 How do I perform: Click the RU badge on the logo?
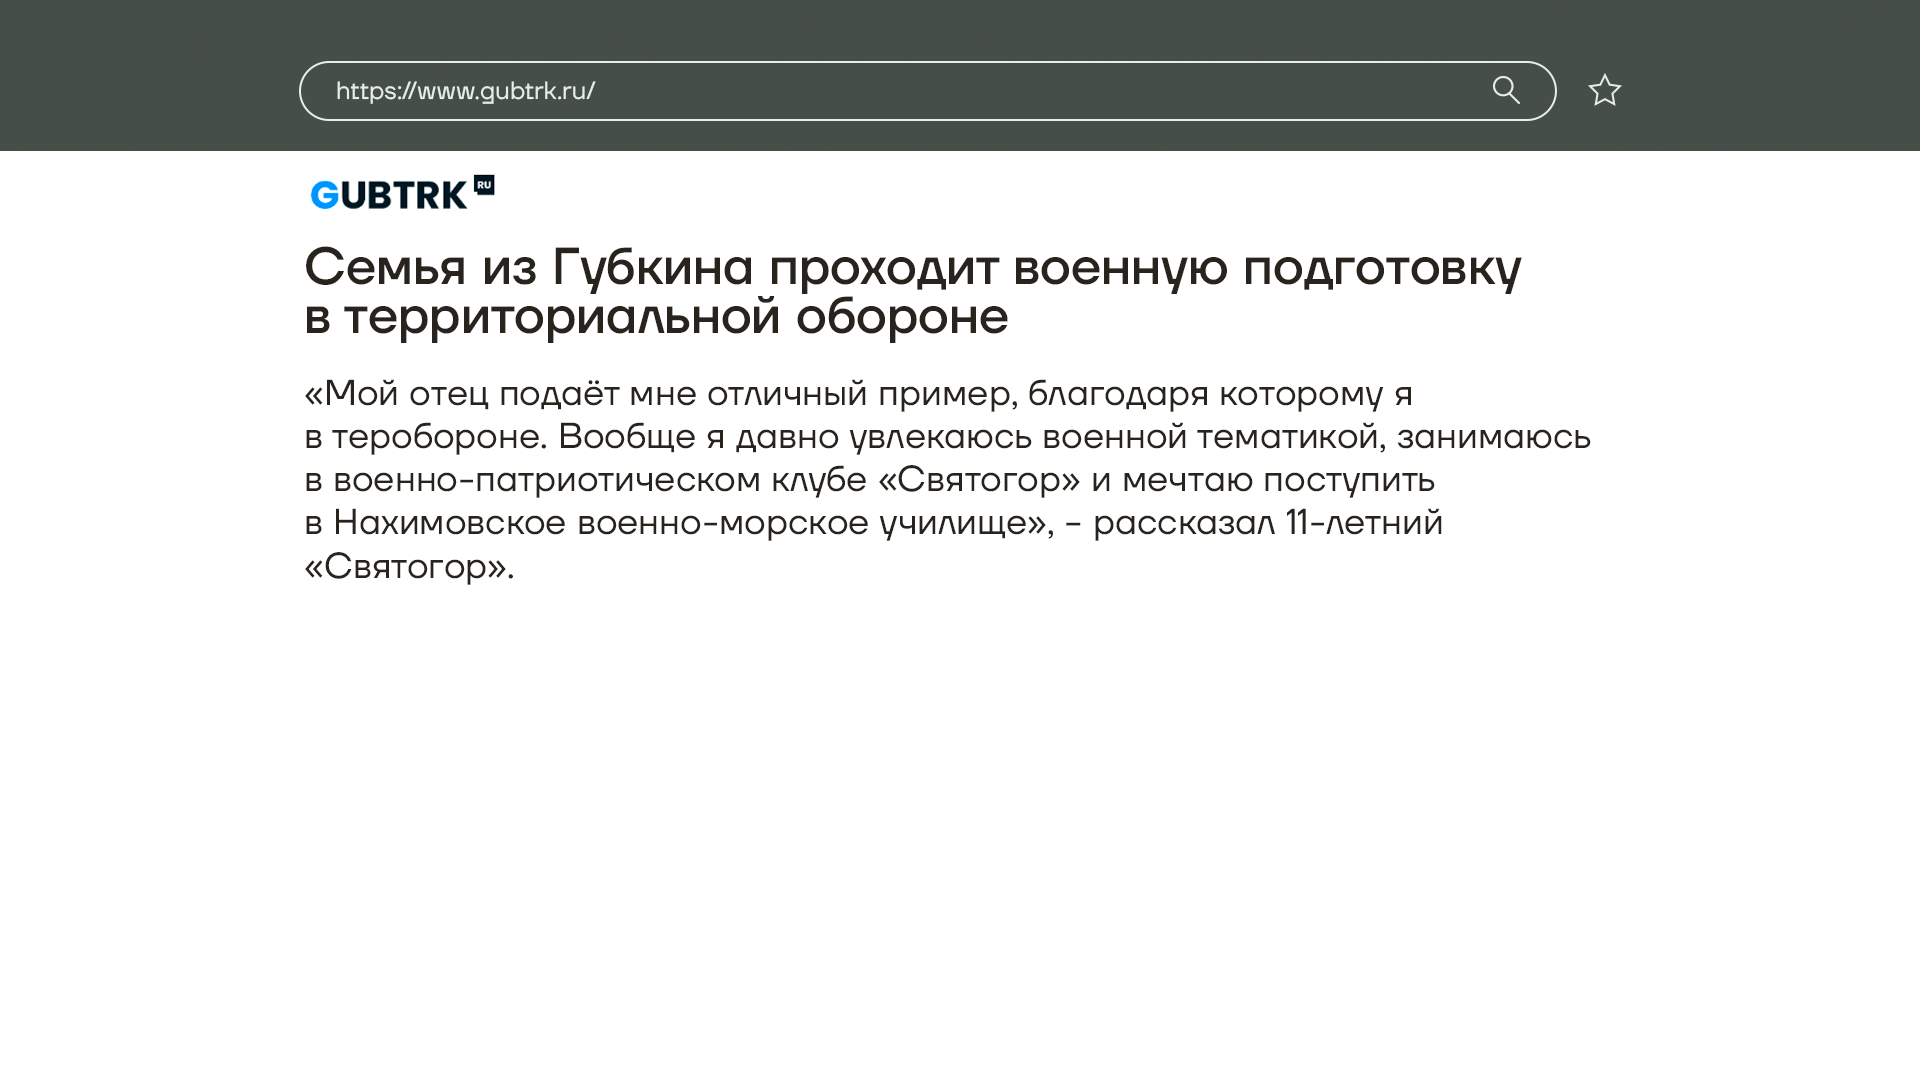[x=484, y=185]
